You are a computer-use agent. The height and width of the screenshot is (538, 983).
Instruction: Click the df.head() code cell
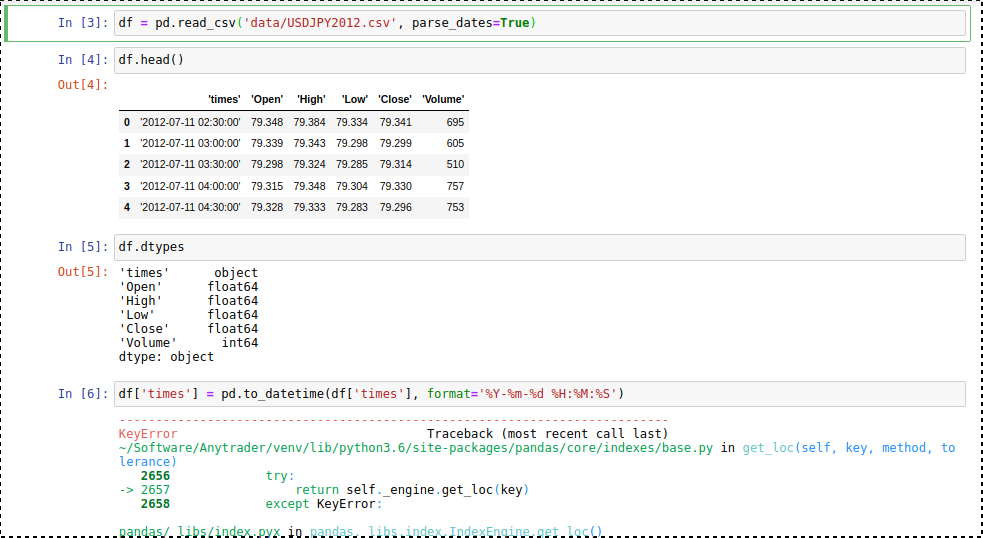[540, 60]
